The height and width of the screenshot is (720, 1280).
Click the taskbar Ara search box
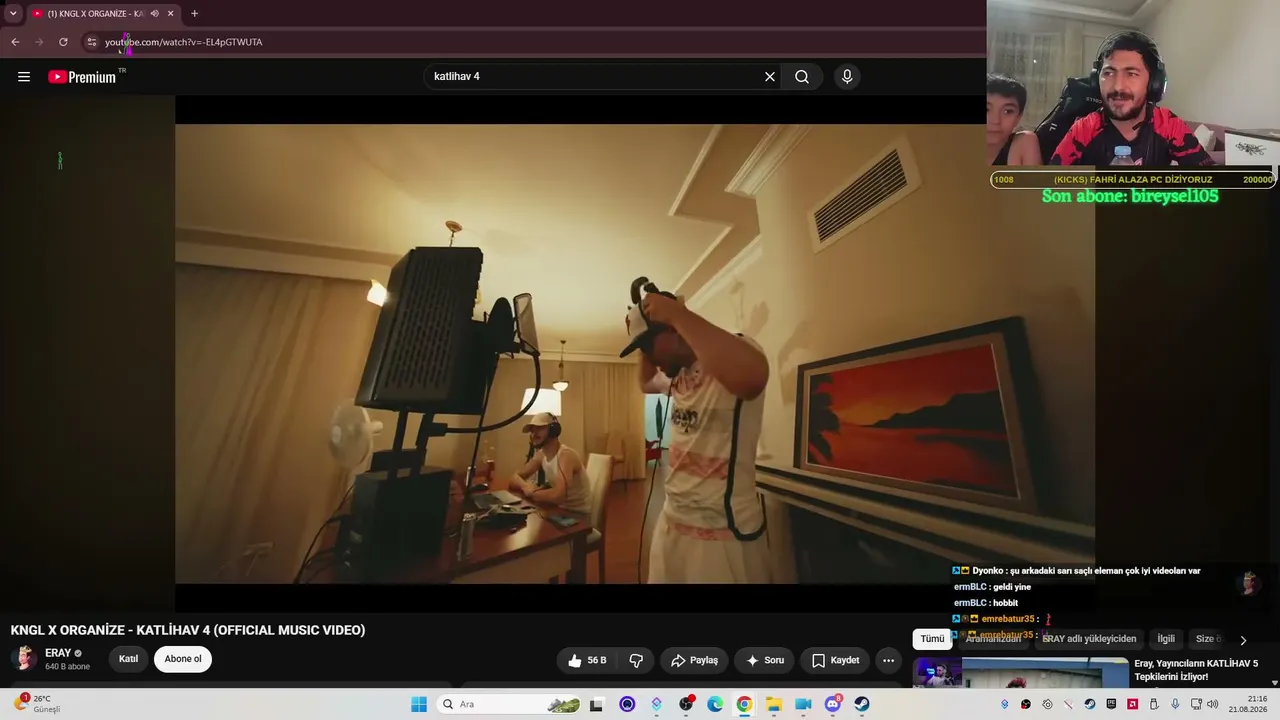(x=507, y=704)
